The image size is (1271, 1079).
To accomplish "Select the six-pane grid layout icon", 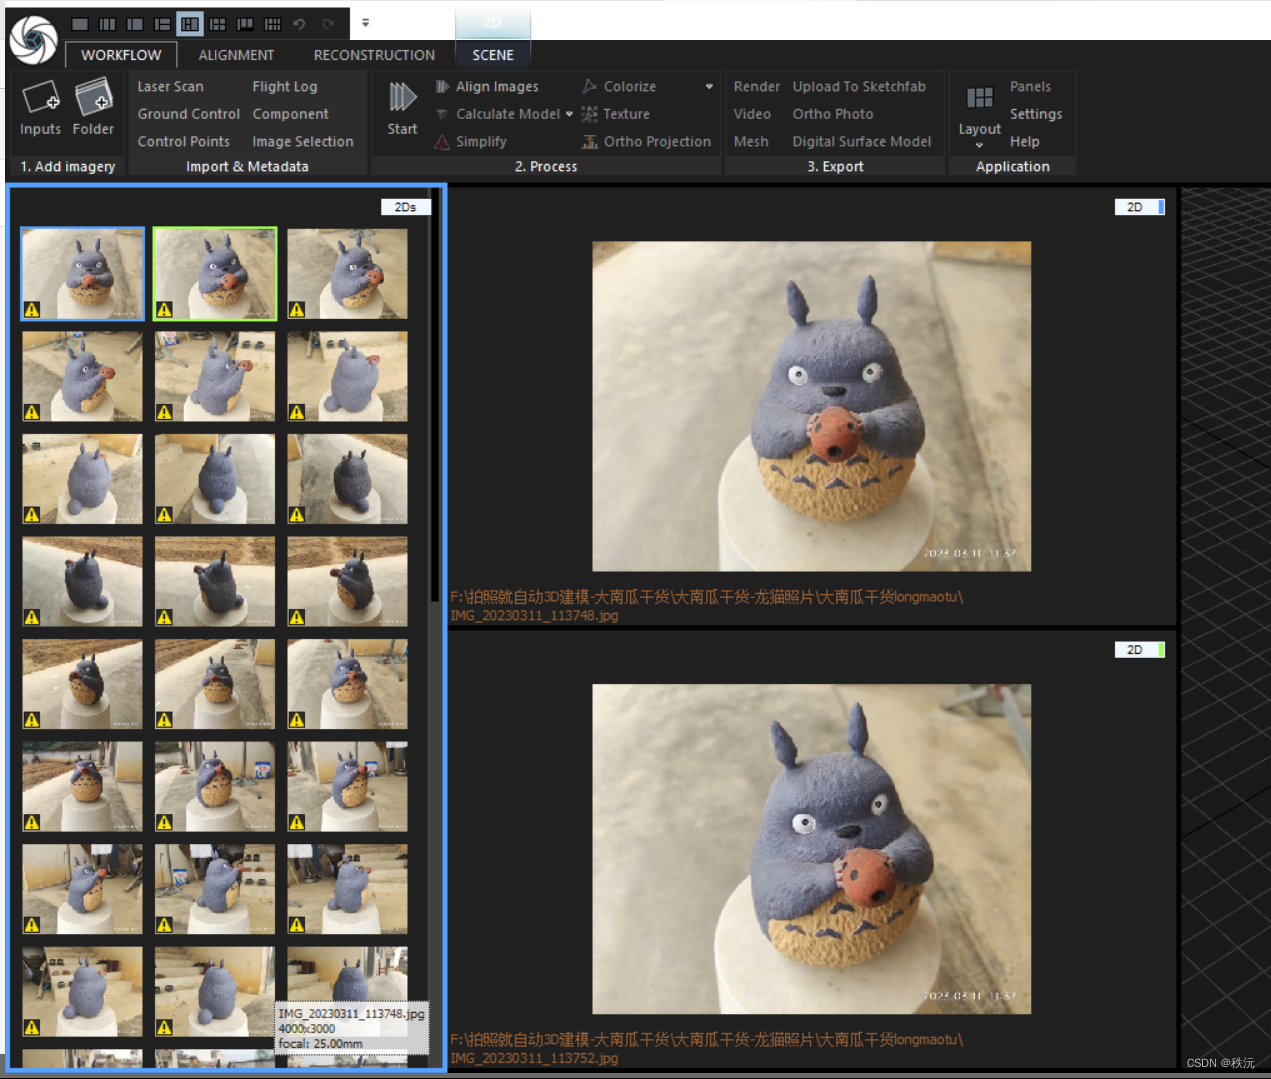I will pyautogui.click(x=217, y=24).
